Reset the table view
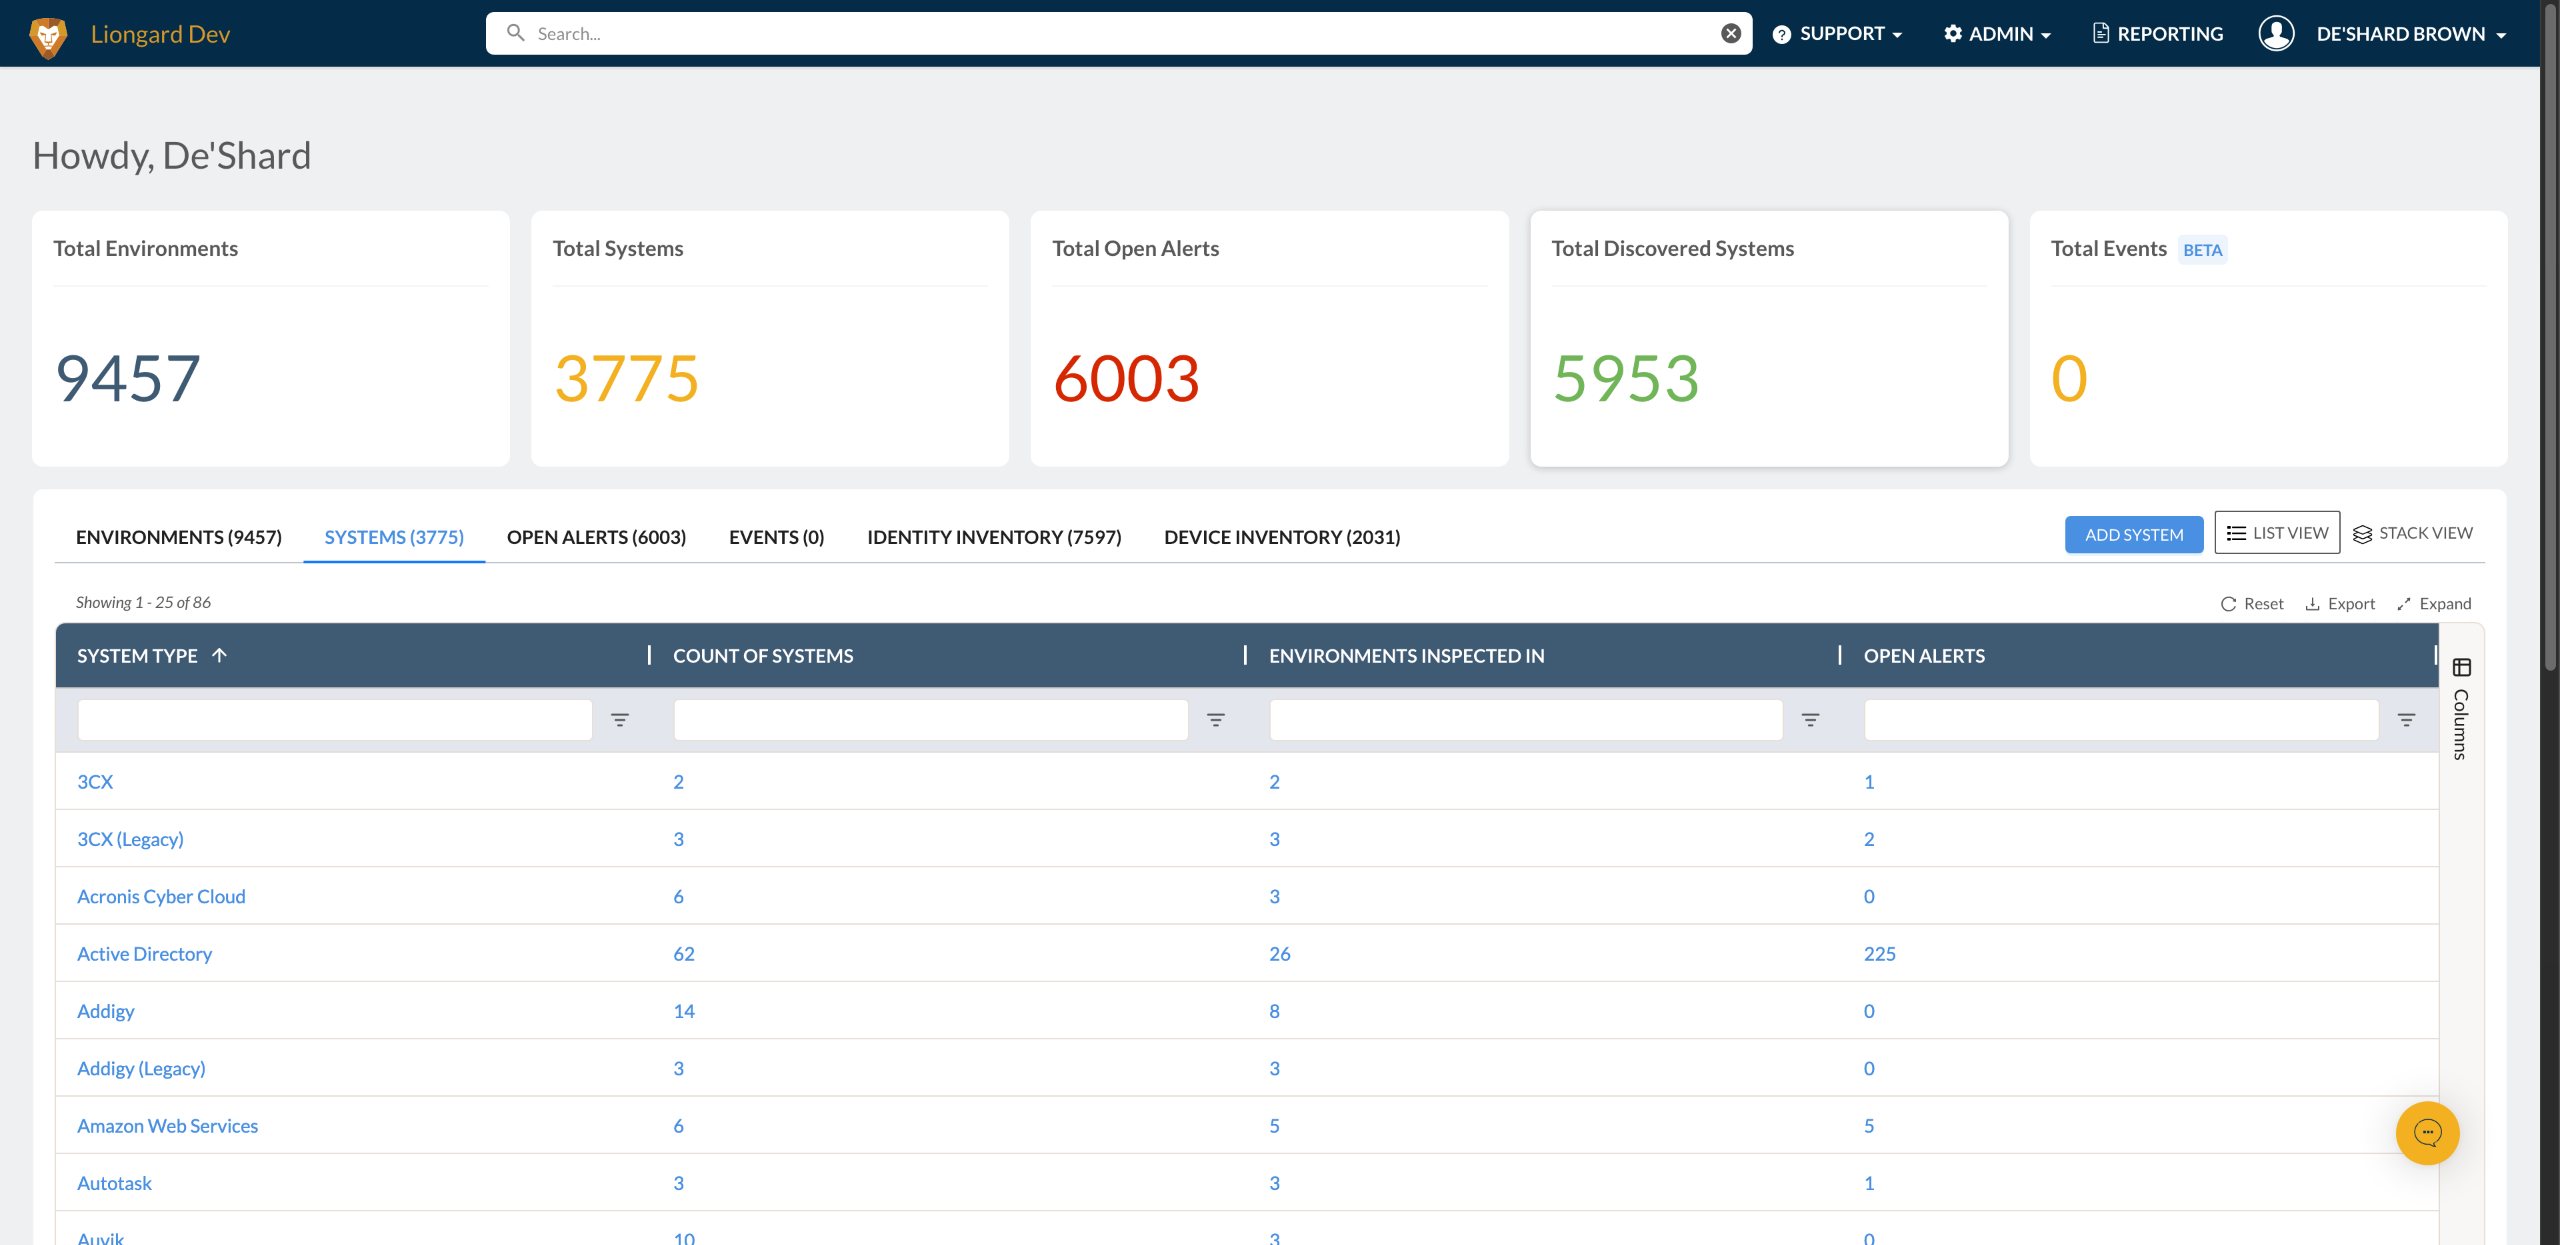Image resolution: width=2560 pixels, height=1245 pixels. coord(2252,604)
